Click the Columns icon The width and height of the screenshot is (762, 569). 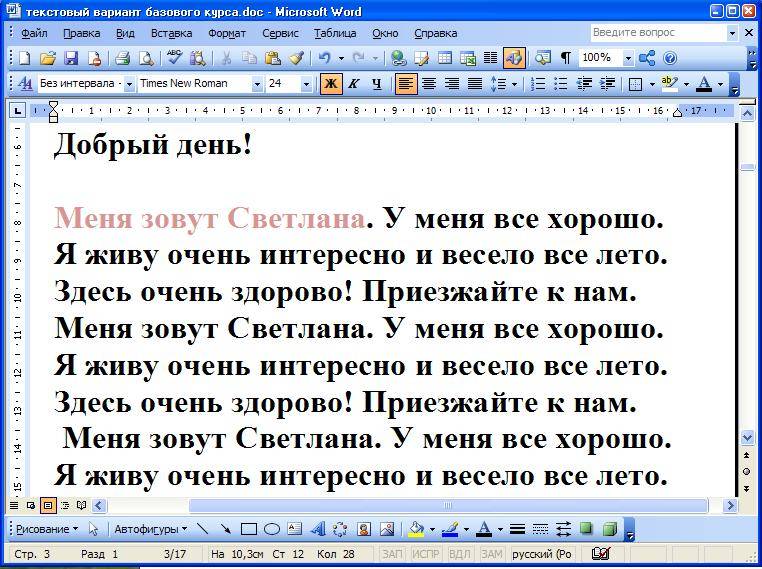pos(490,58)
